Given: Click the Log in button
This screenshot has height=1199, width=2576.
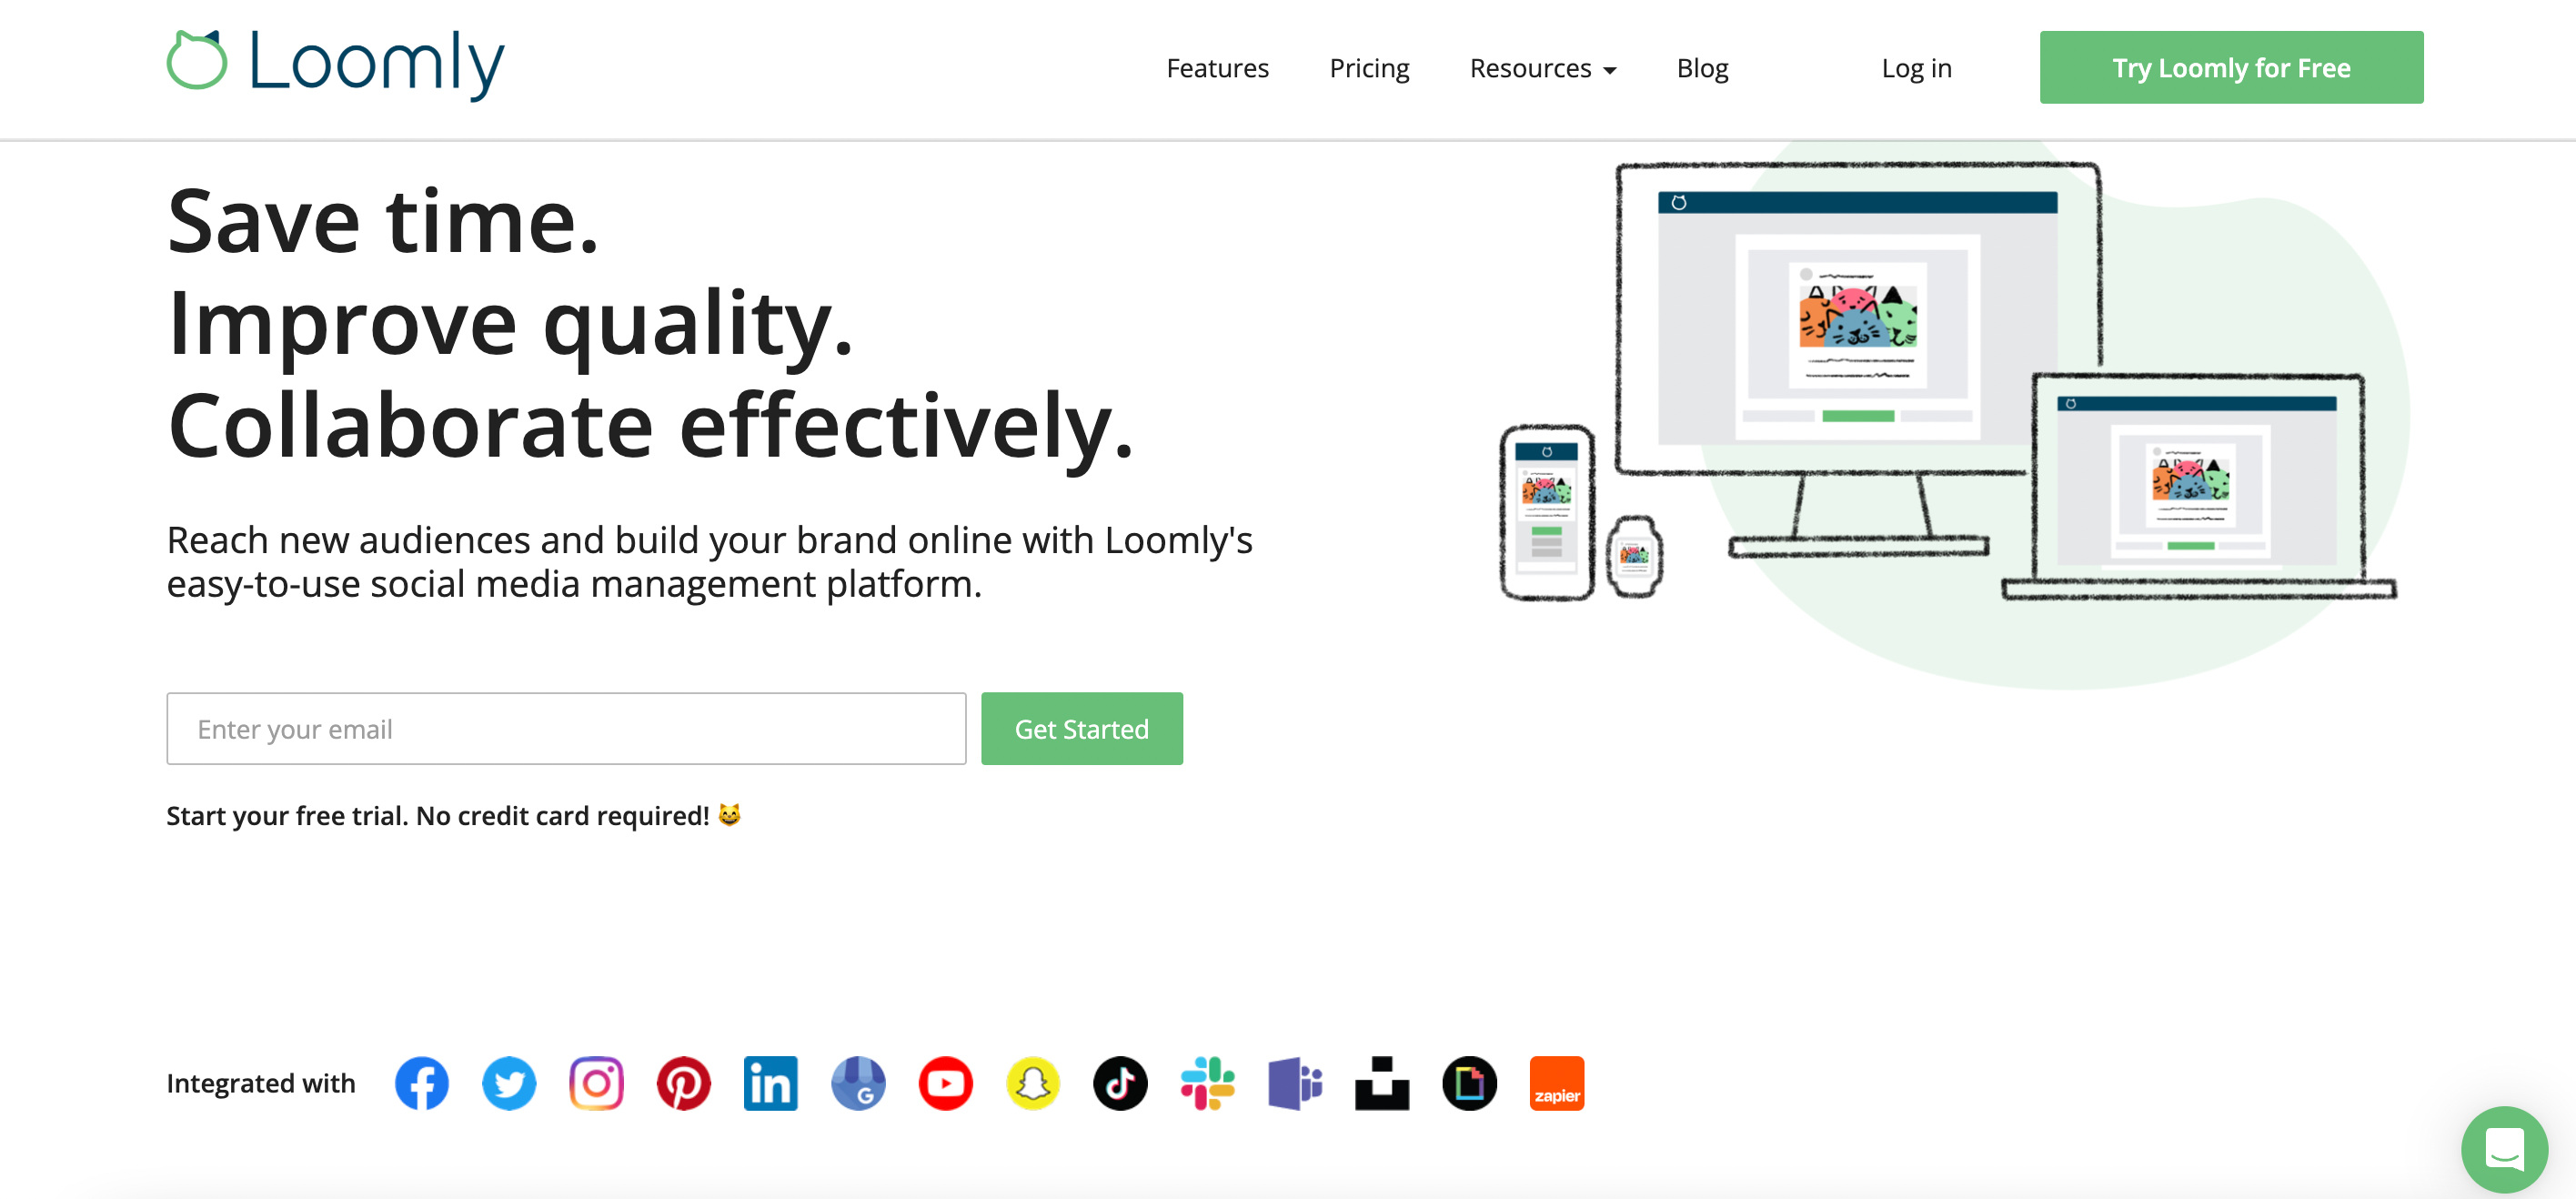Looking at the screenshot, I should pyautogui.click(x=1917, y=67).
